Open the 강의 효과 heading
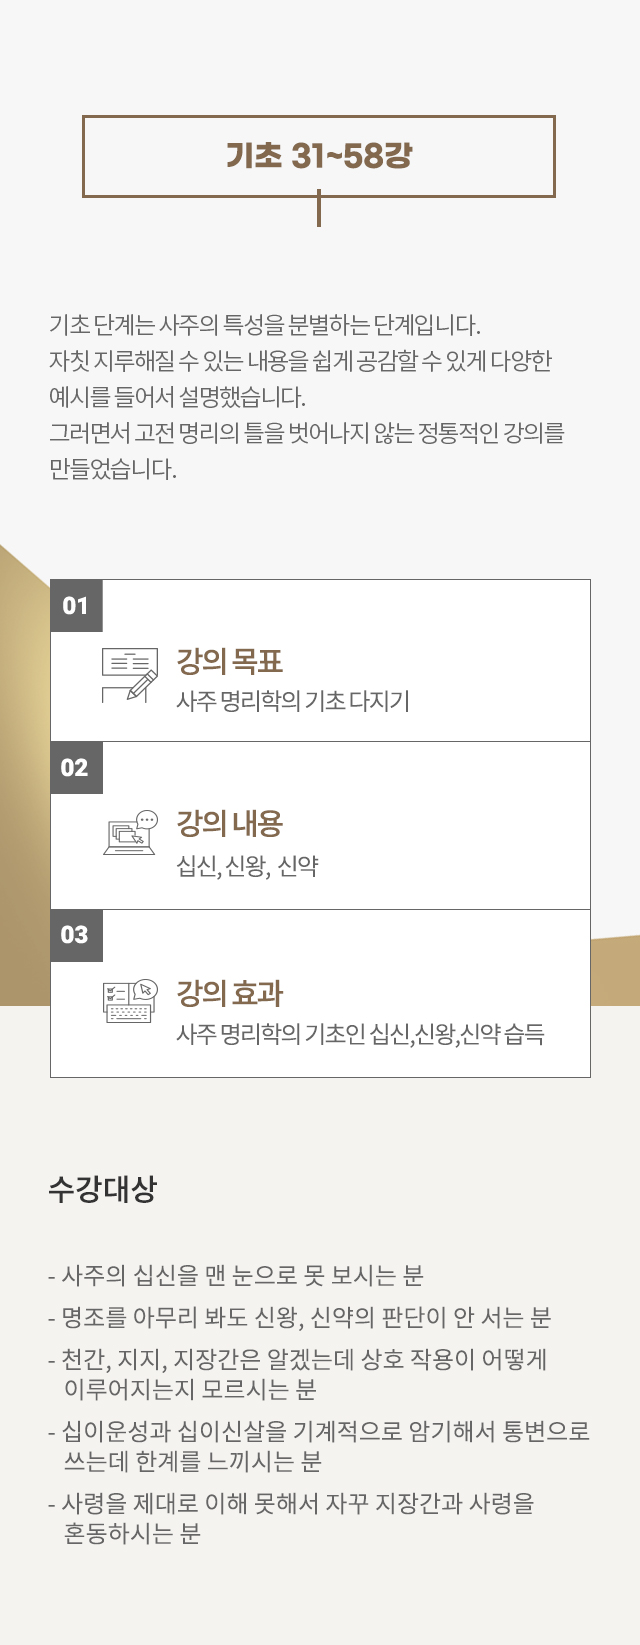The height and width of the screenshot is (1645, 640). pyautogui.click(x=230, y=993)
